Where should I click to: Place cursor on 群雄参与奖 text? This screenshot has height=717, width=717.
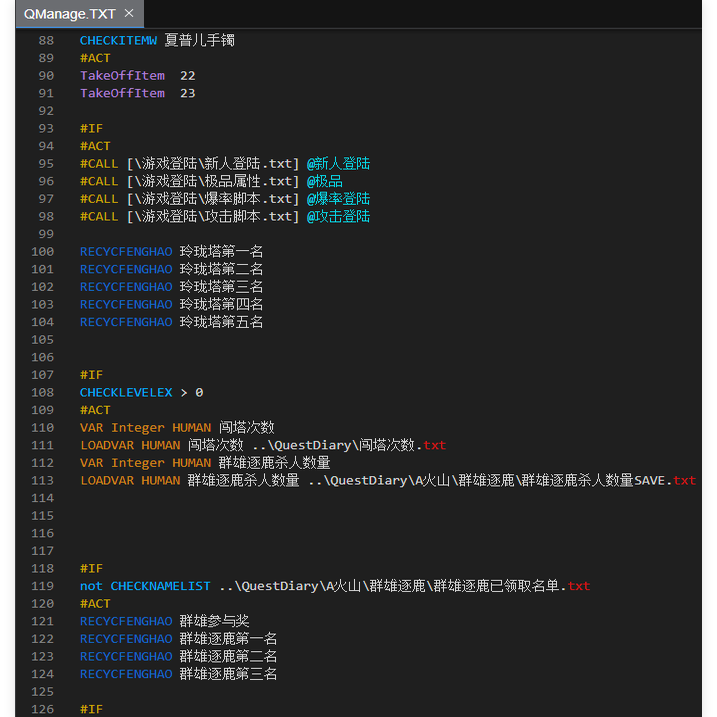[x=214, y=621]
